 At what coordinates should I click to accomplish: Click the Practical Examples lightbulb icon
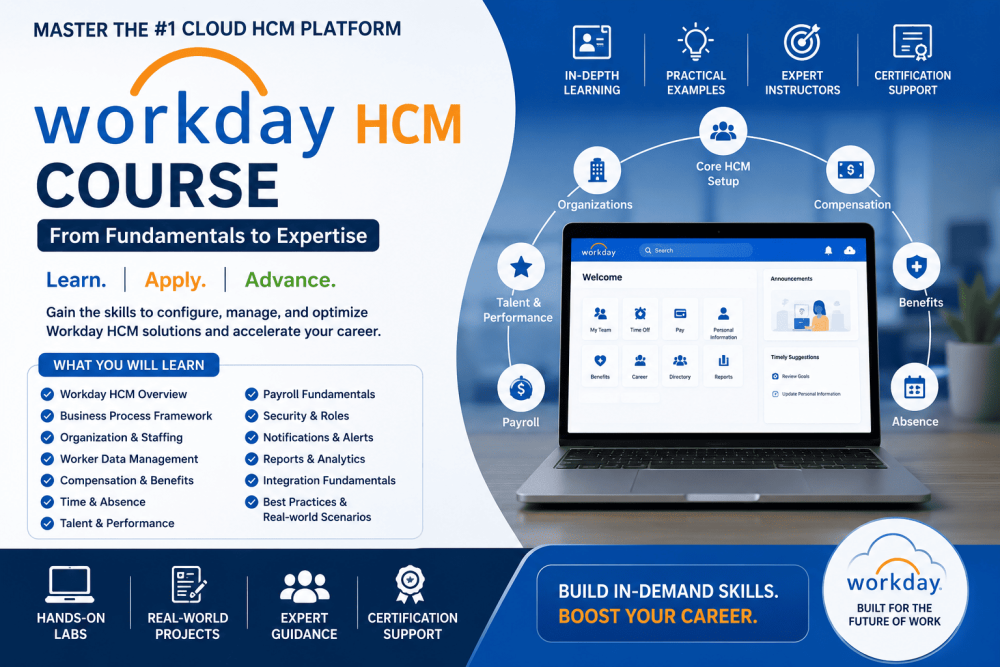click(x=695, y=42)
